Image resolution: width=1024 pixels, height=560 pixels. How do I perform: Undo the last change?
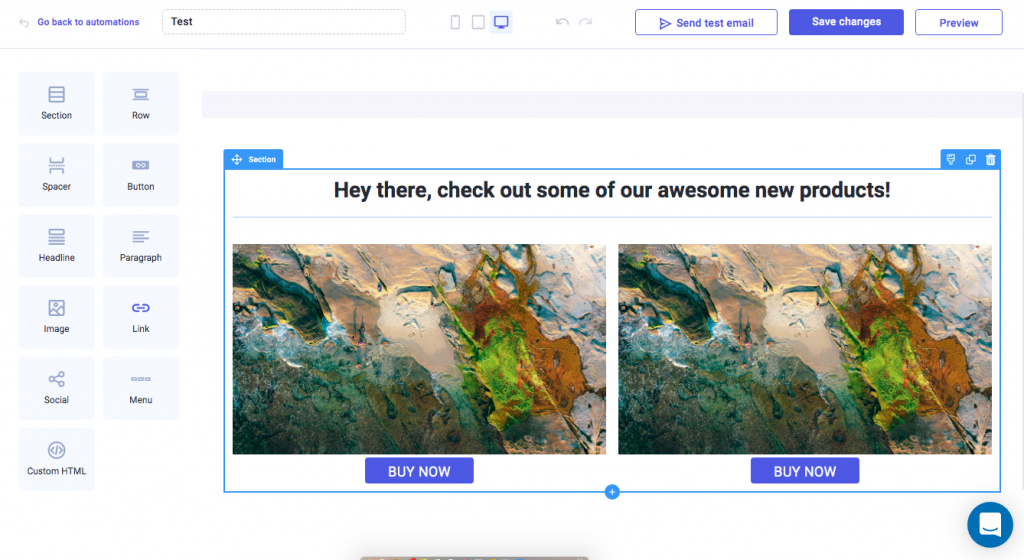562,22
